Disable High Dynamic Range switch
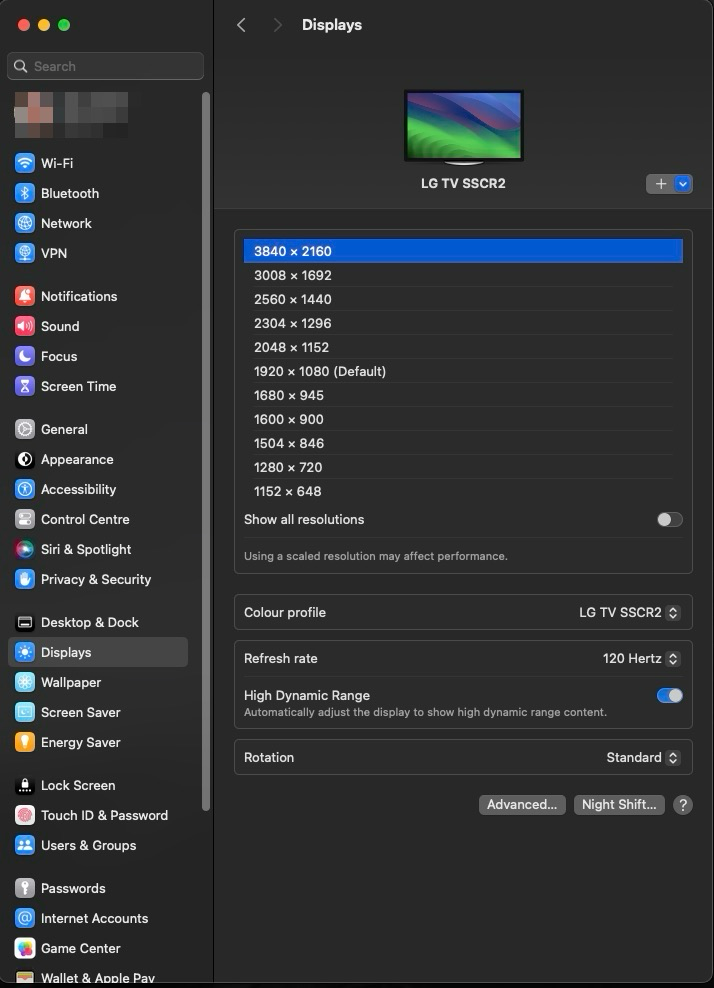 (x=669, y=695)
